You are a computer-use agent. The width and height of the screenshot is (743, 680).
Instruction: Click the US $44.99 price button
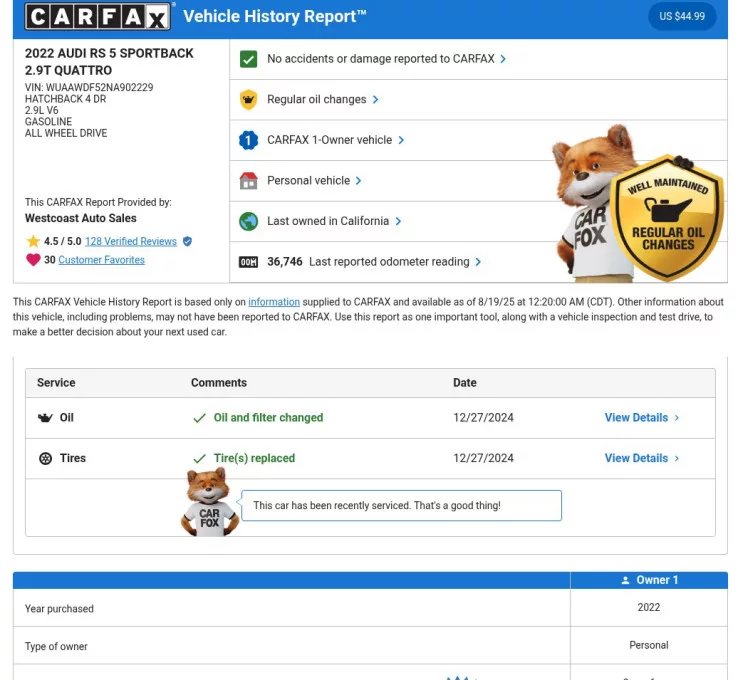pyautogui.click(x=682, y=16)
